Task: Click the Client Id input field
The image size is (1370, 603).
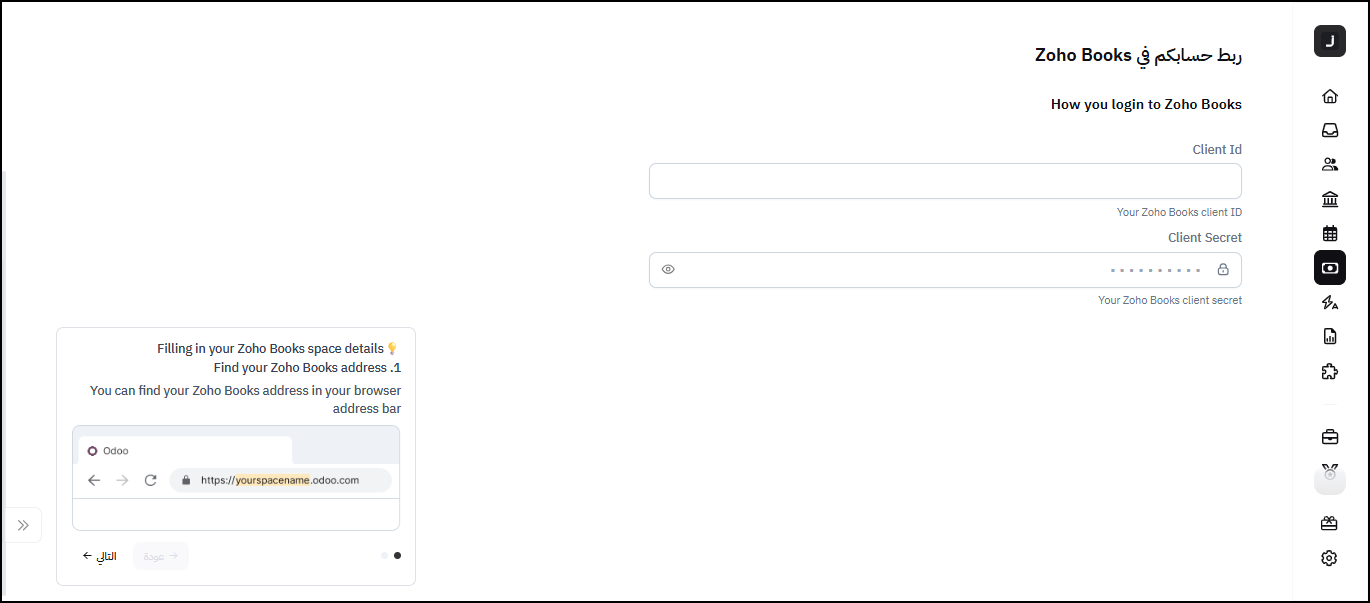Action: tap(945, 181)
